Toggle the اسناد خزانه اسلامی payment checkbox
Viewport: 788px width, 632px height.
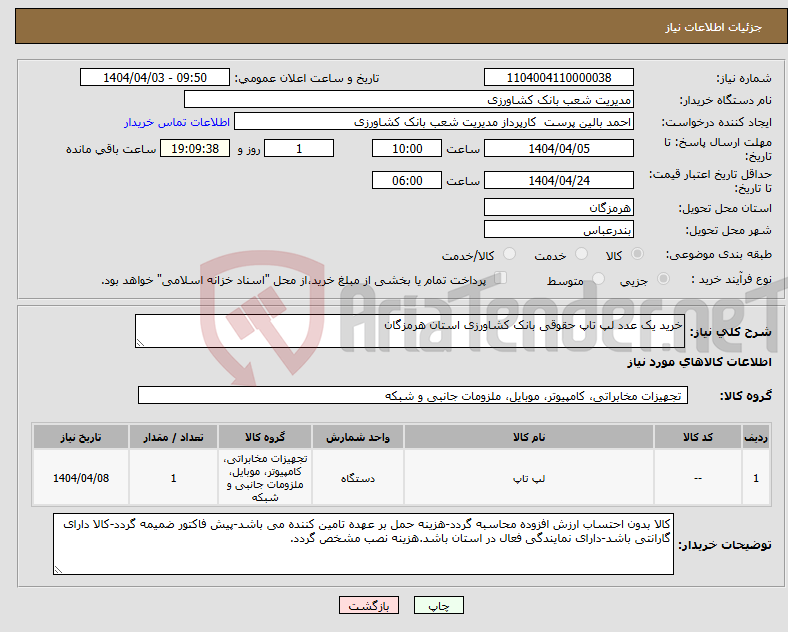tap(501, 278)
